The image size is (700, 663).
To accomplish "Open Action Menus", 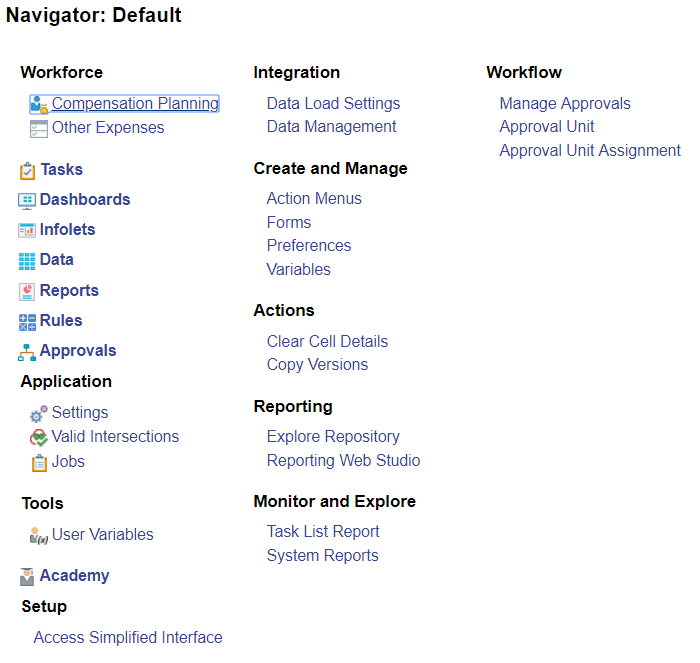I will (x=314, y=199).
